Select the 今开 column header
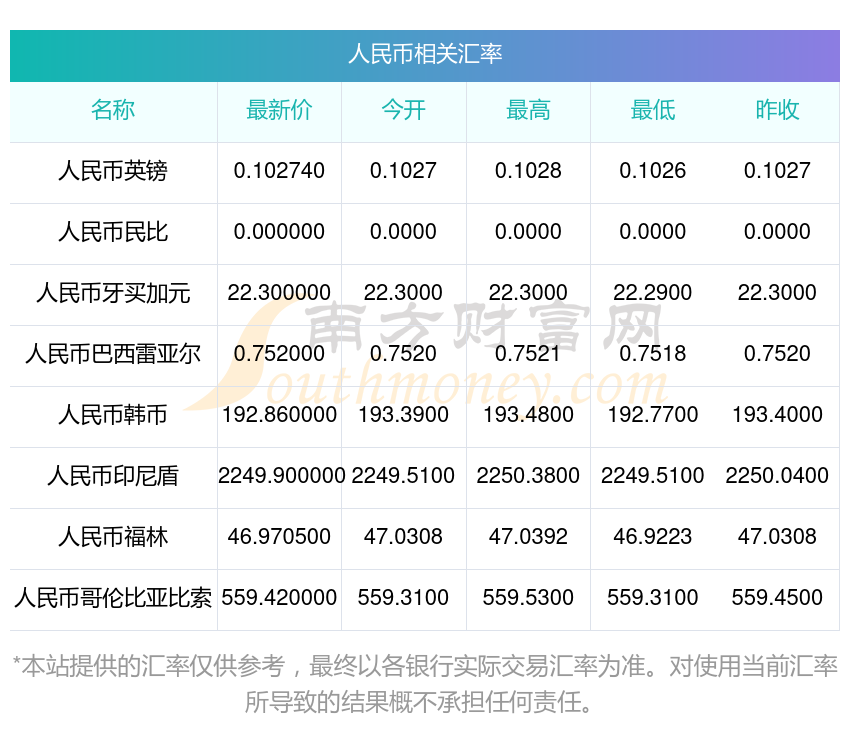This screenshot has width=850, height=733. 403,110
